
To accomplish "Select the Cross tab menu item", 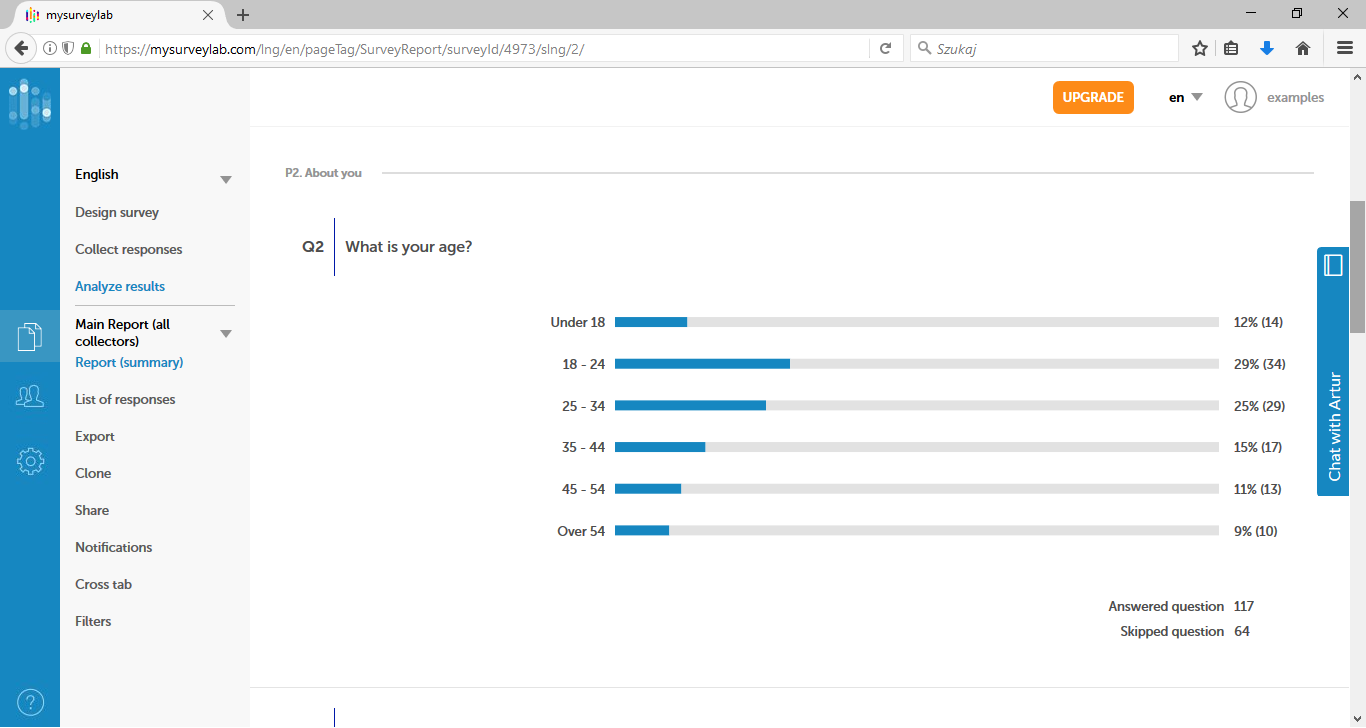I will tap(103, 584).
